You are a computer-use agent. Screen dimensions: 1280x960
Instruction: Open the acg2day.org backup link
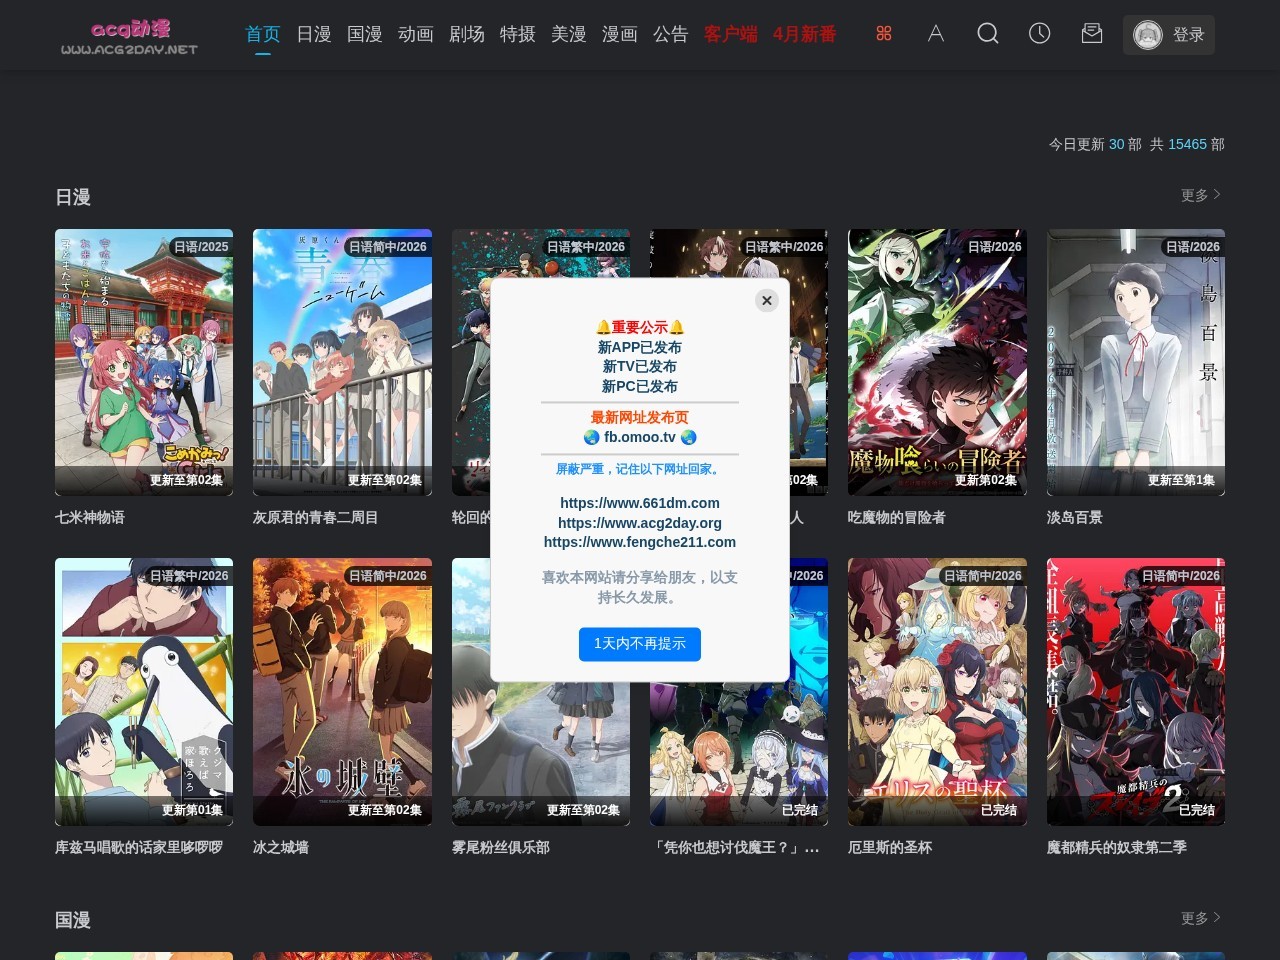click(640, 522)
